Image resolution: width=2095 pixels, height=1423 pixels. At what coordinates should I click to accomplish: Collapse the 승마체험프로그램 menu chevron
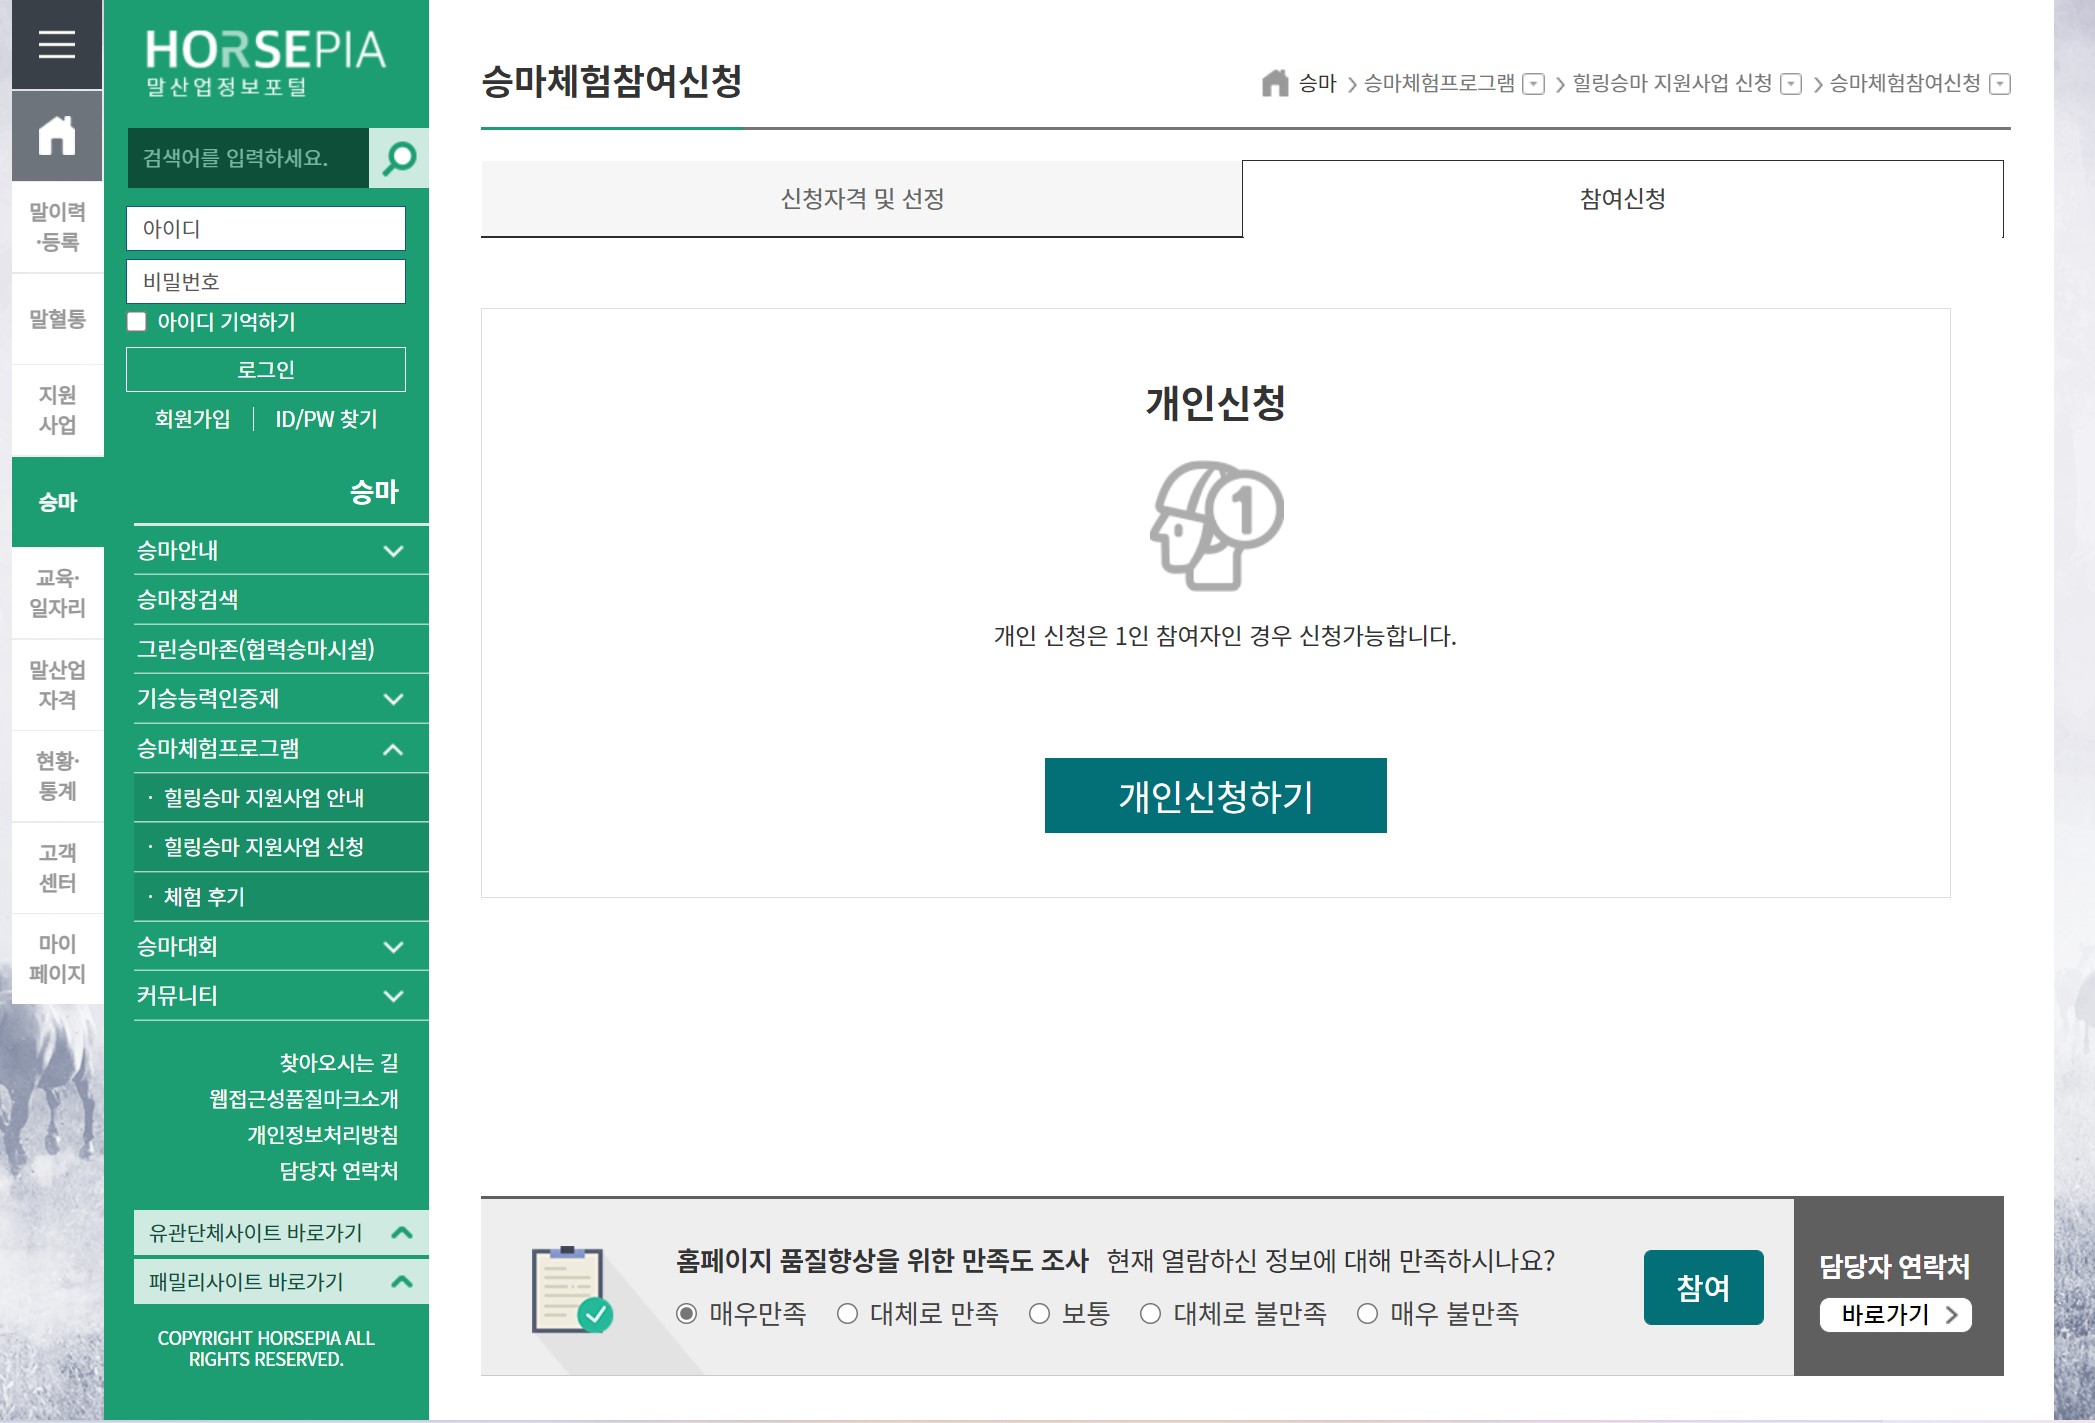tap(394, 749)
